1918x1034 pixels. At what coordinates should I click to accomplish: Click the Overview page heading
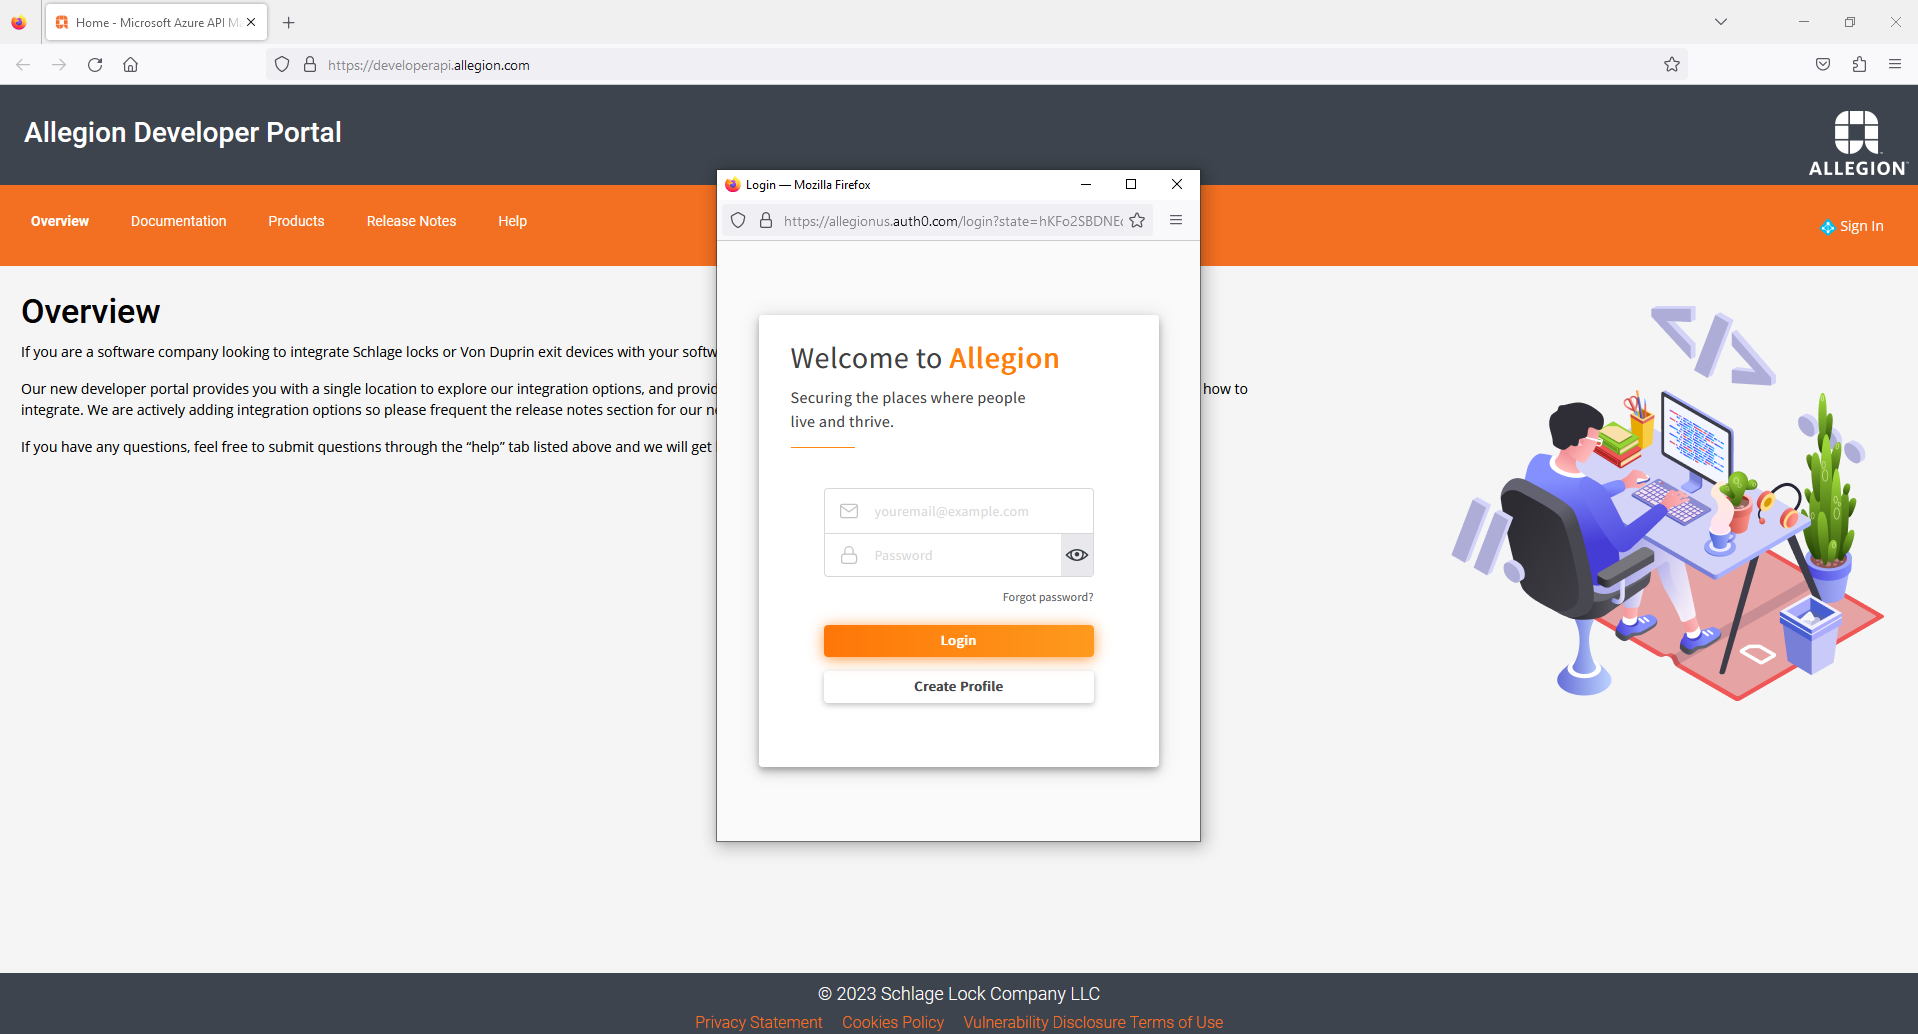coord(91,312)
